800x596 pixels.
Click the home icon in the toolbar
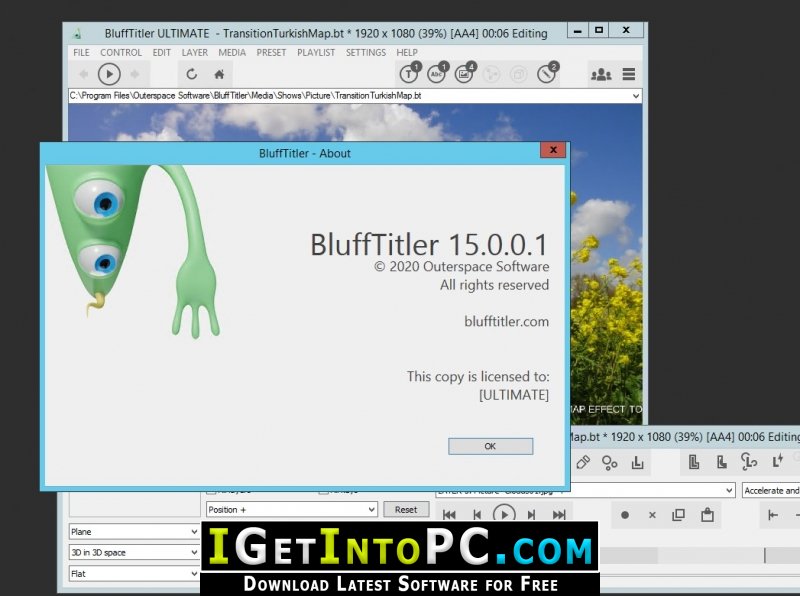(x=219, y=74)
